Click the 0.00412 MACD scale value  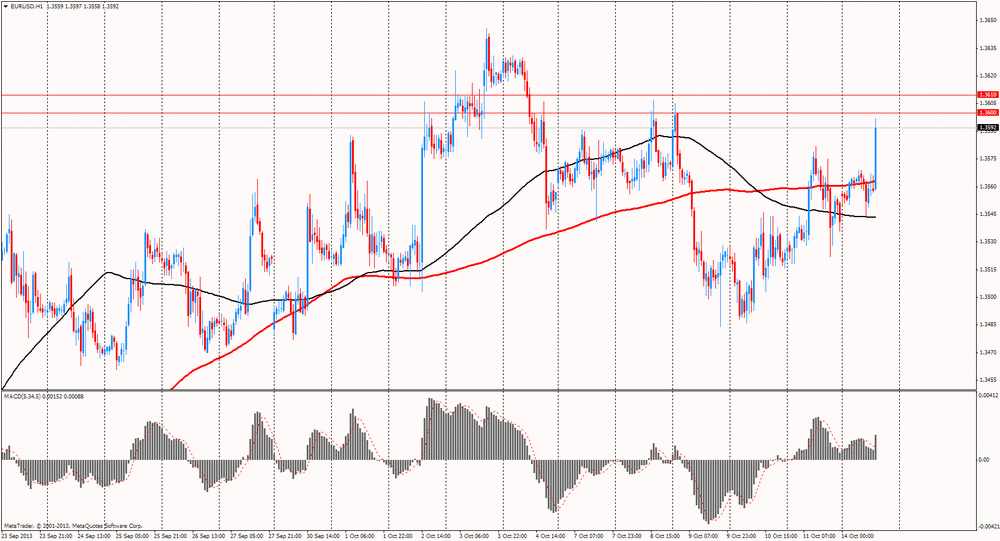click(x=987, y=396)
